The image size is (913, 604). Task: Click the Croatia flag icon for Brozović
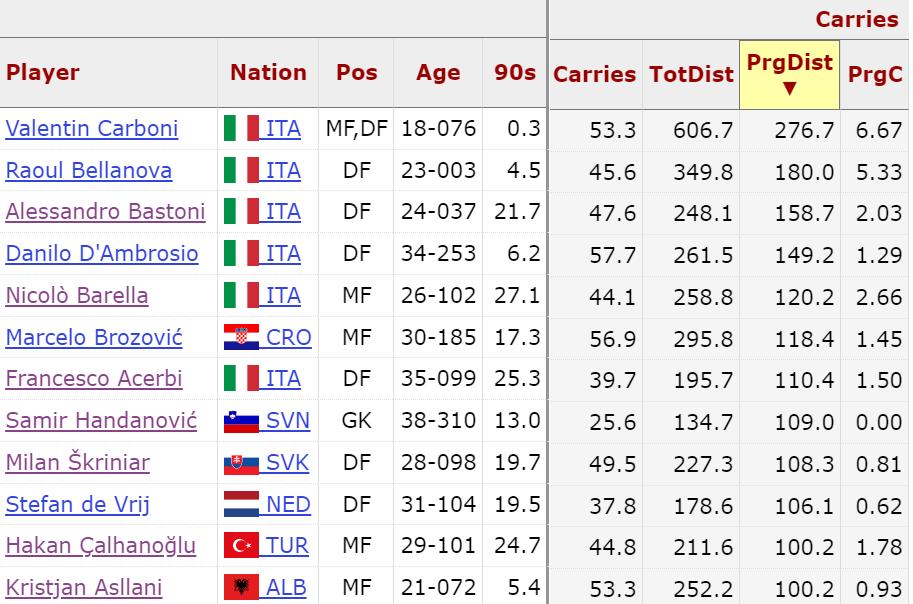click(x=241, y=338)
